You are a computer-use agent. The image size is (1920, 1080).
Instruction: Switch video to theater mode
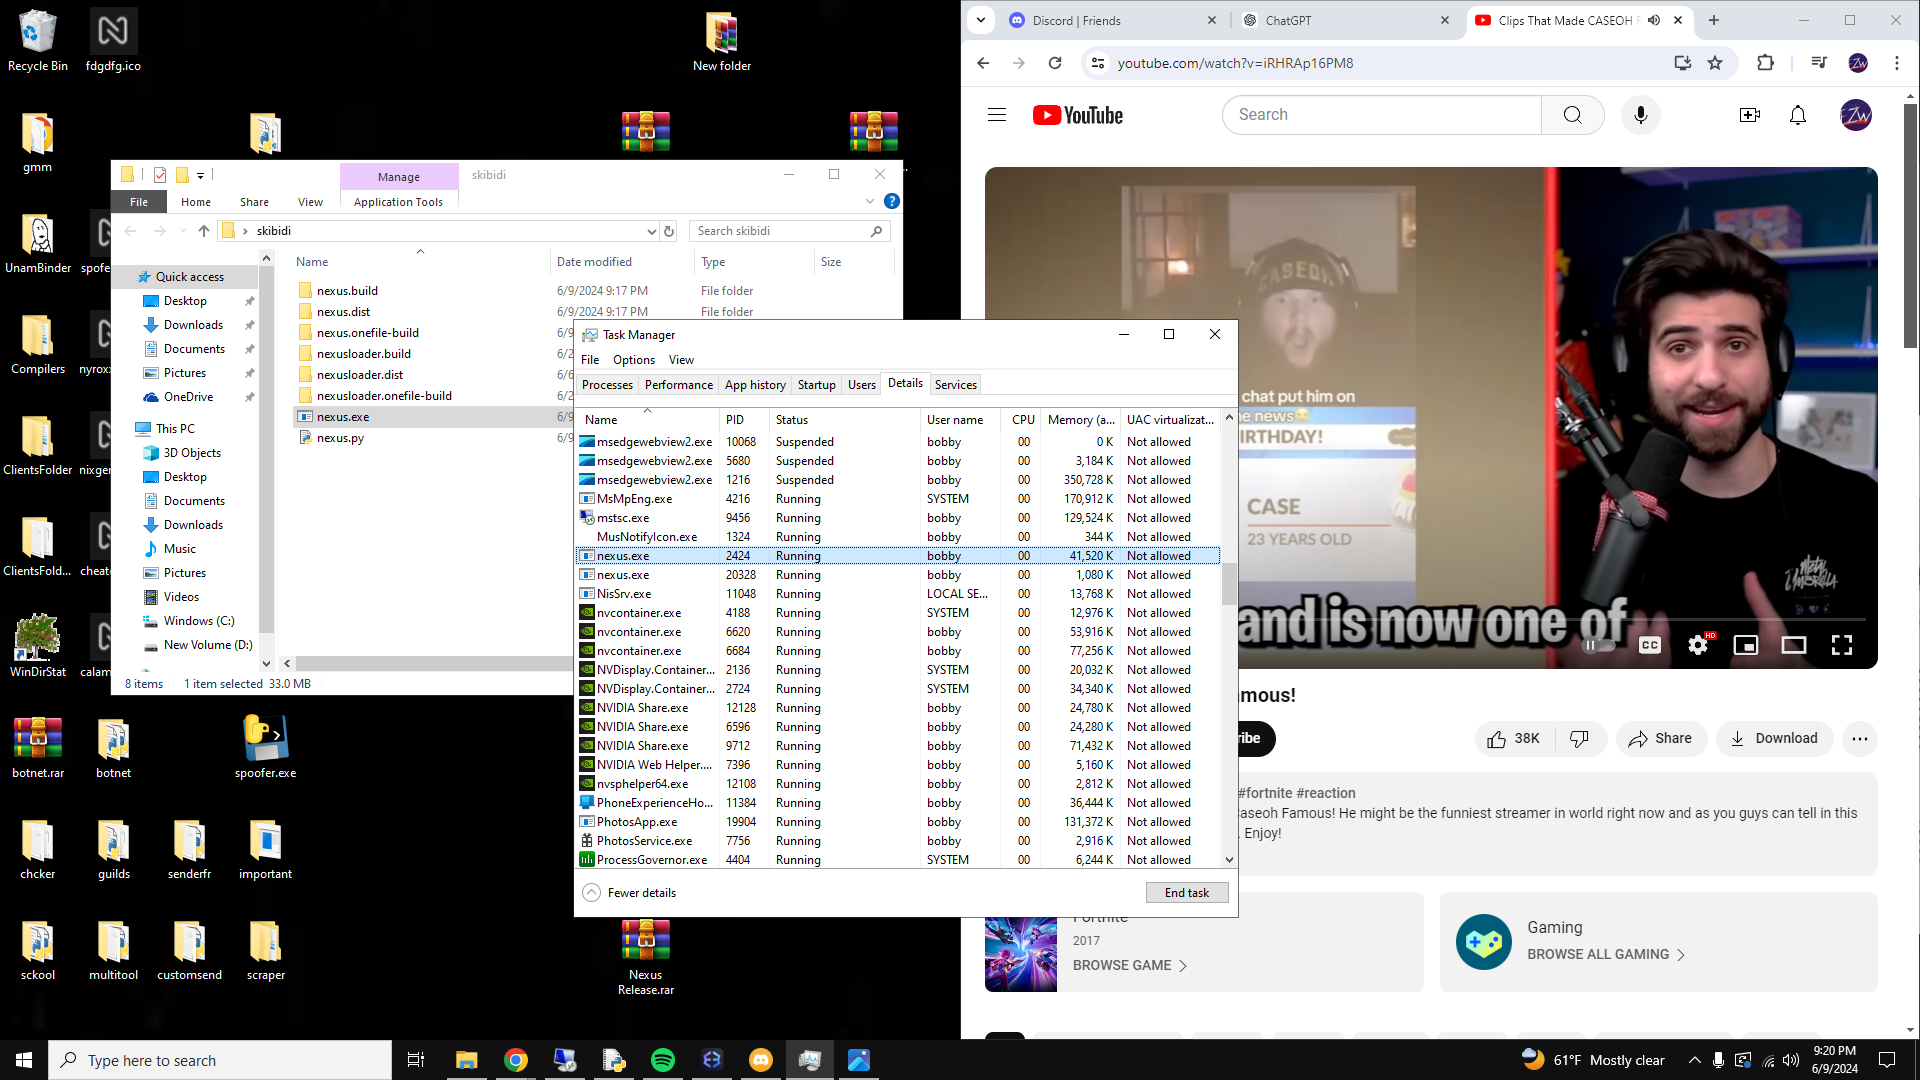coord(1793,645)
